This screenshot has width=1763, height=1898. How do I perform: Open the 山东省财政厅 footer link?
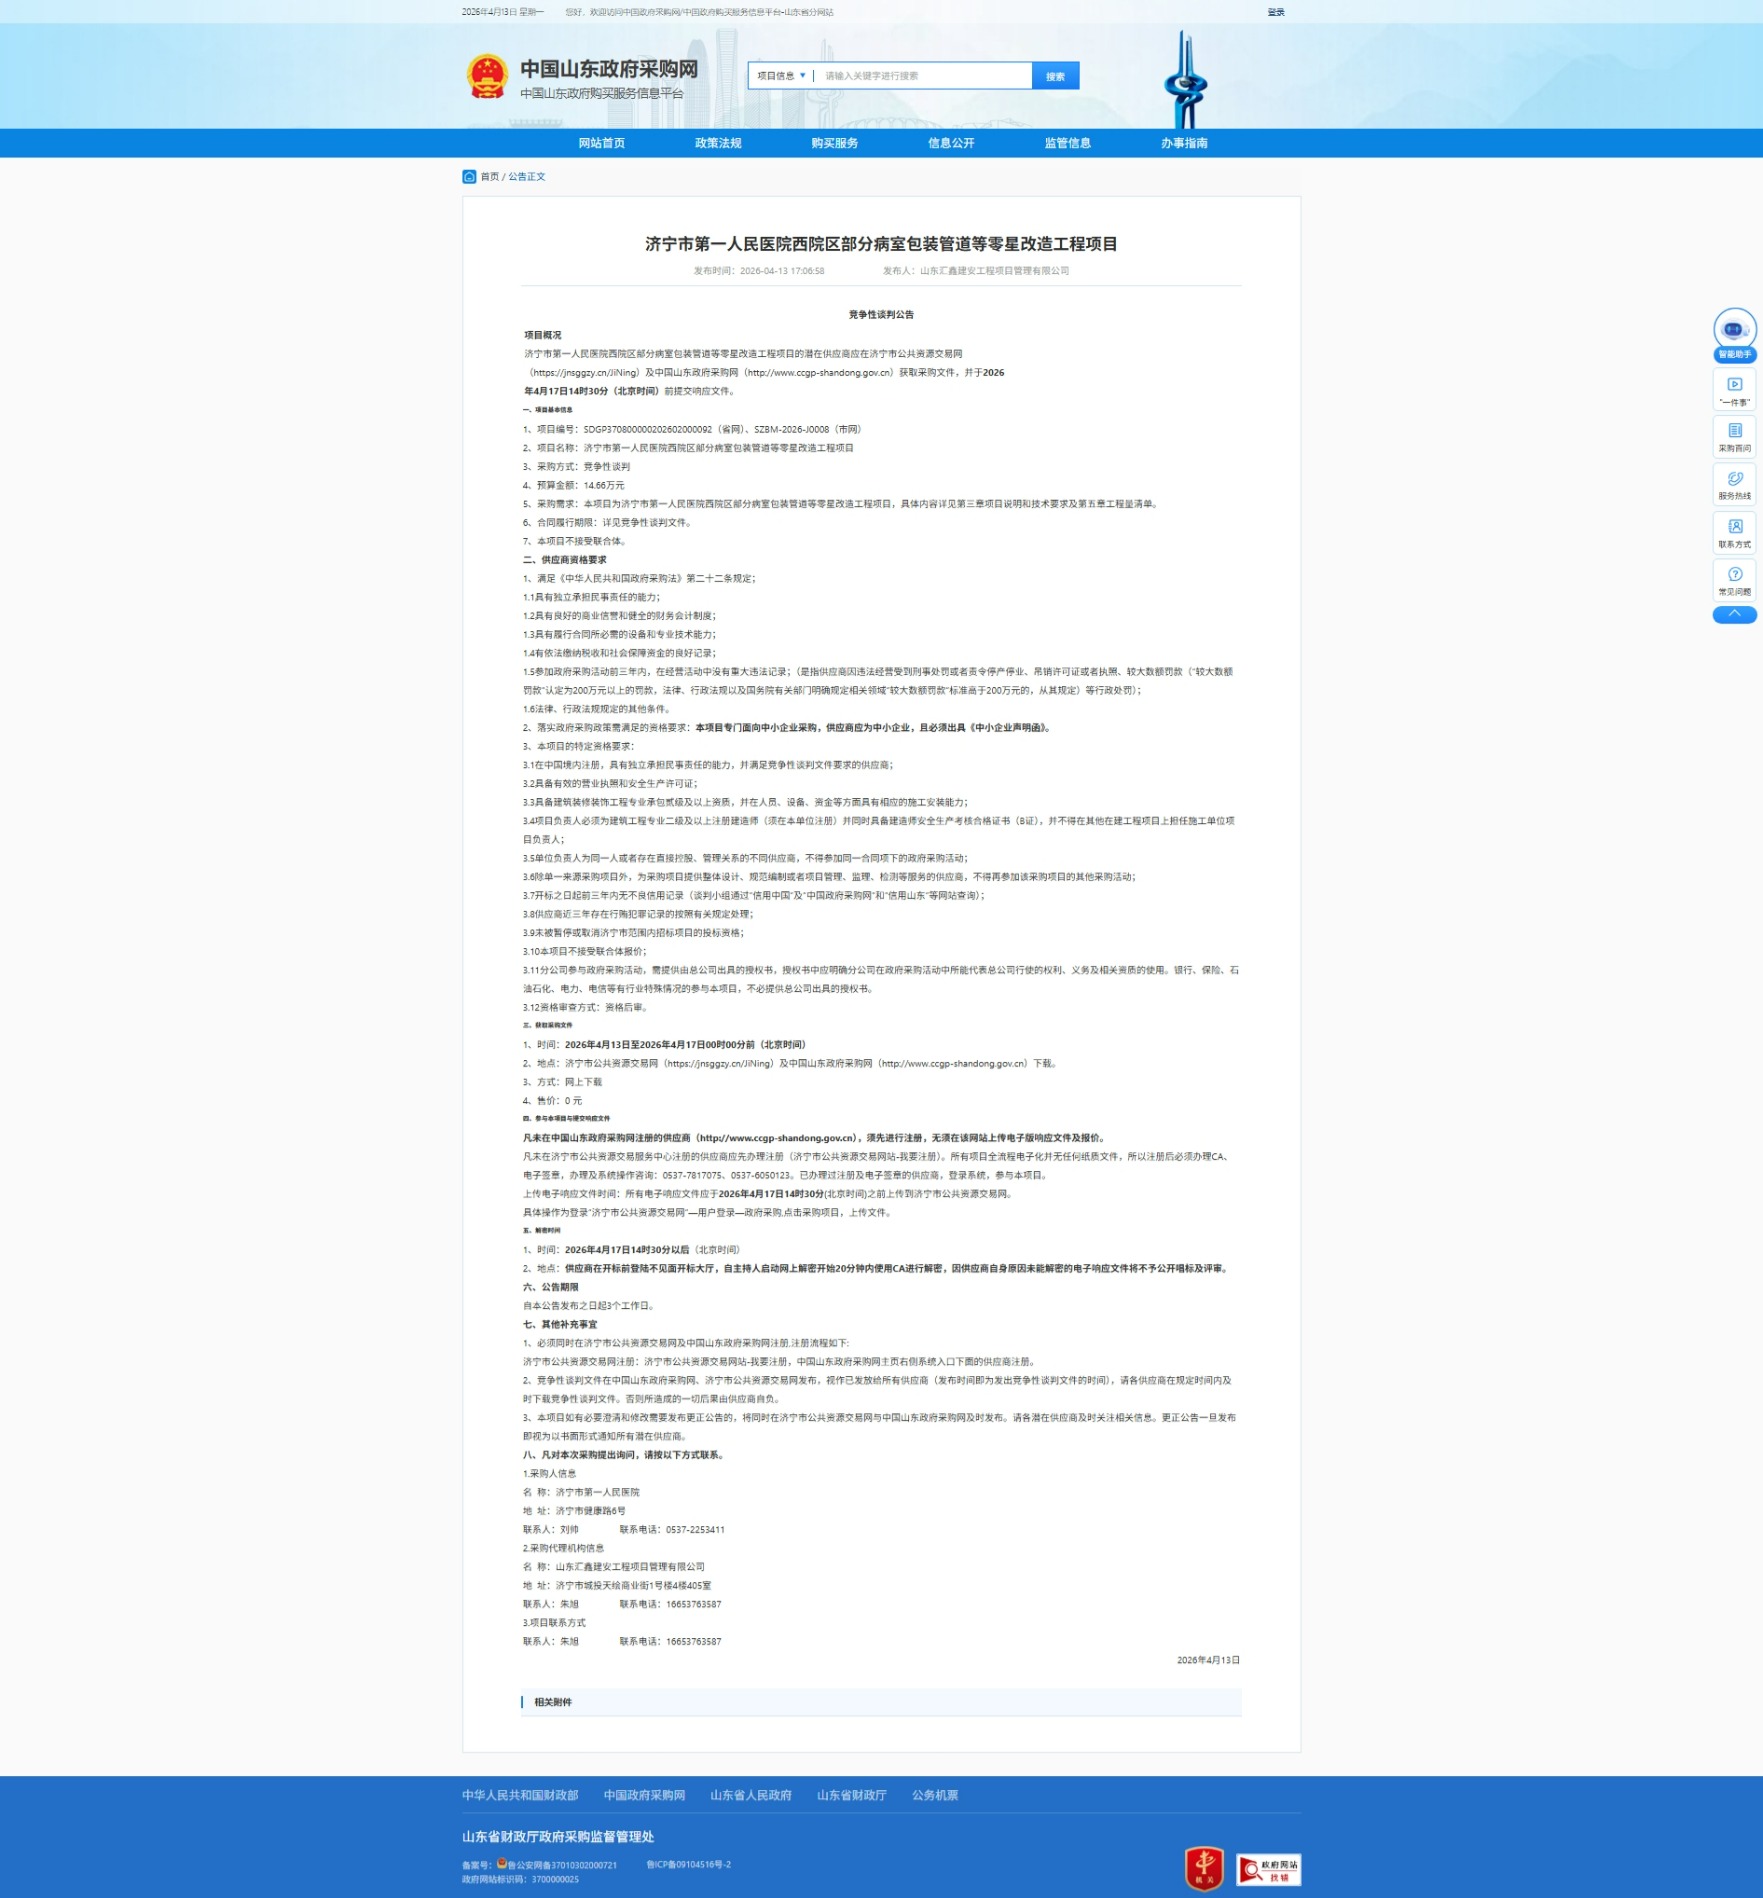click(851, 1795)
